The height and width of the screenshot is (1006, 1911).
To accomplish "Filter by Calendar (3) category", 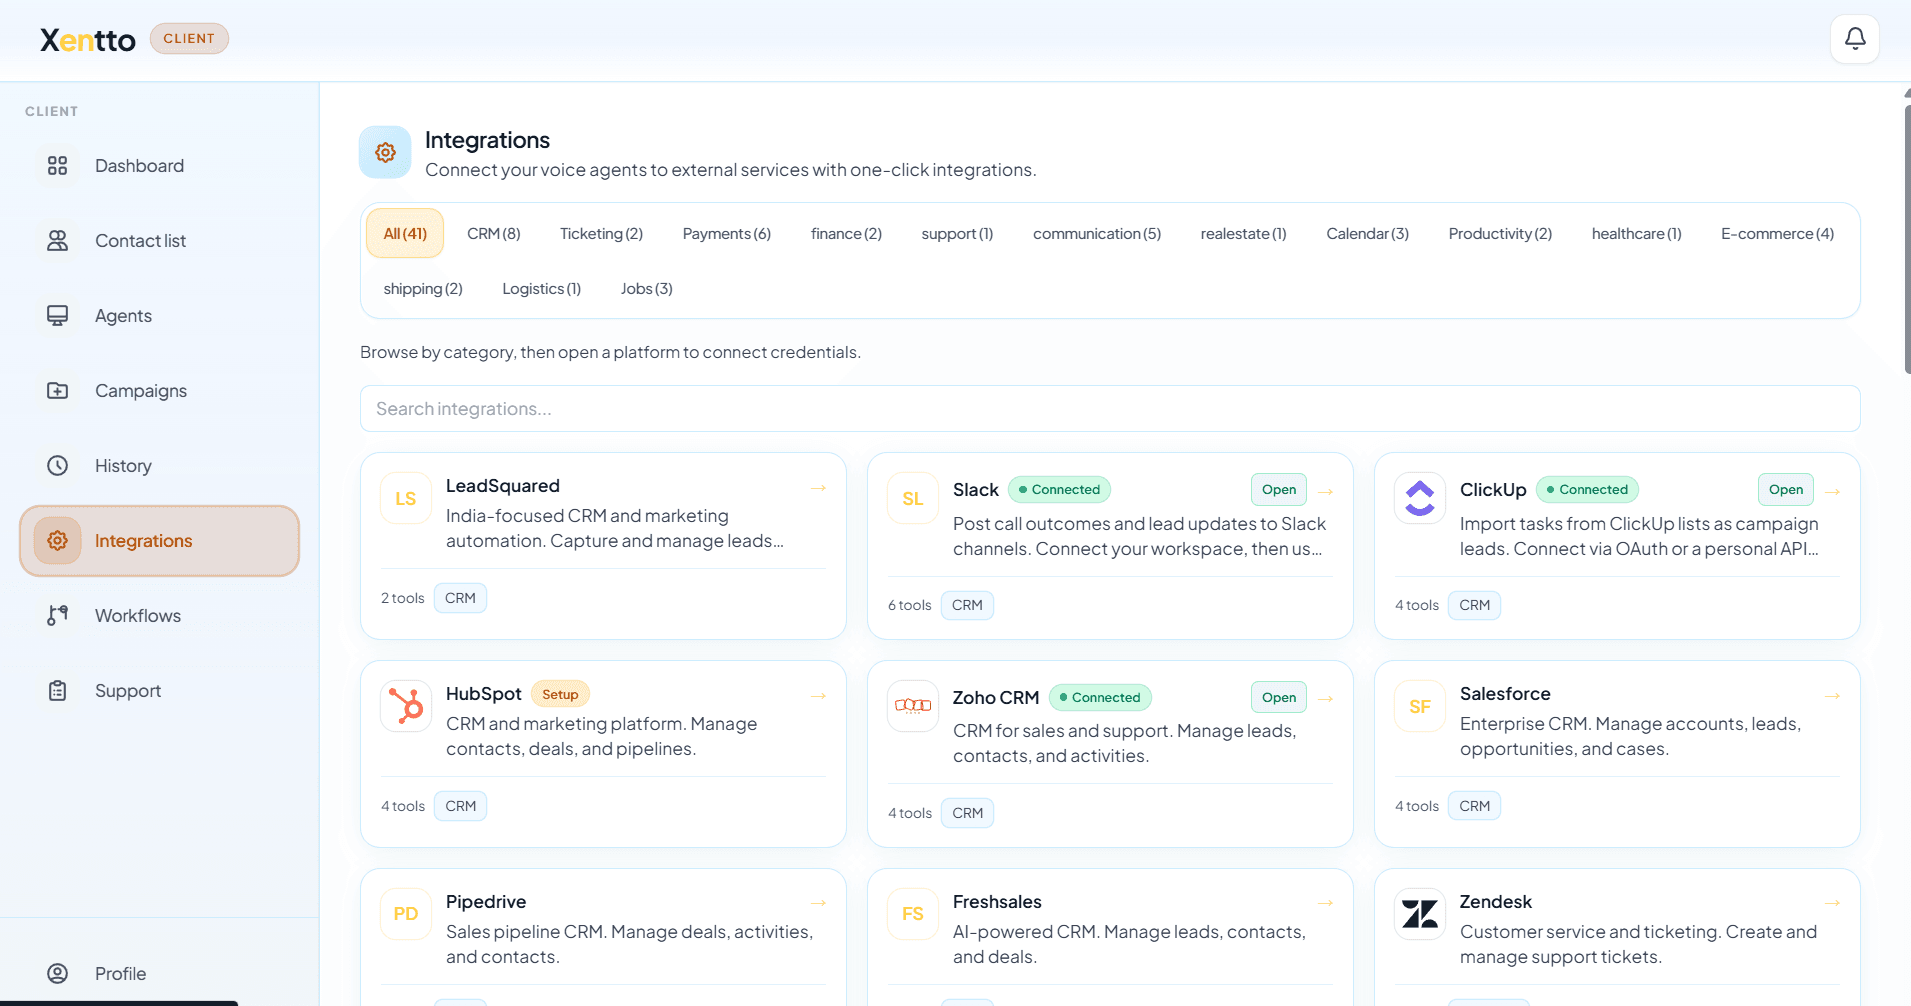I will click(x=1367, y=233).
